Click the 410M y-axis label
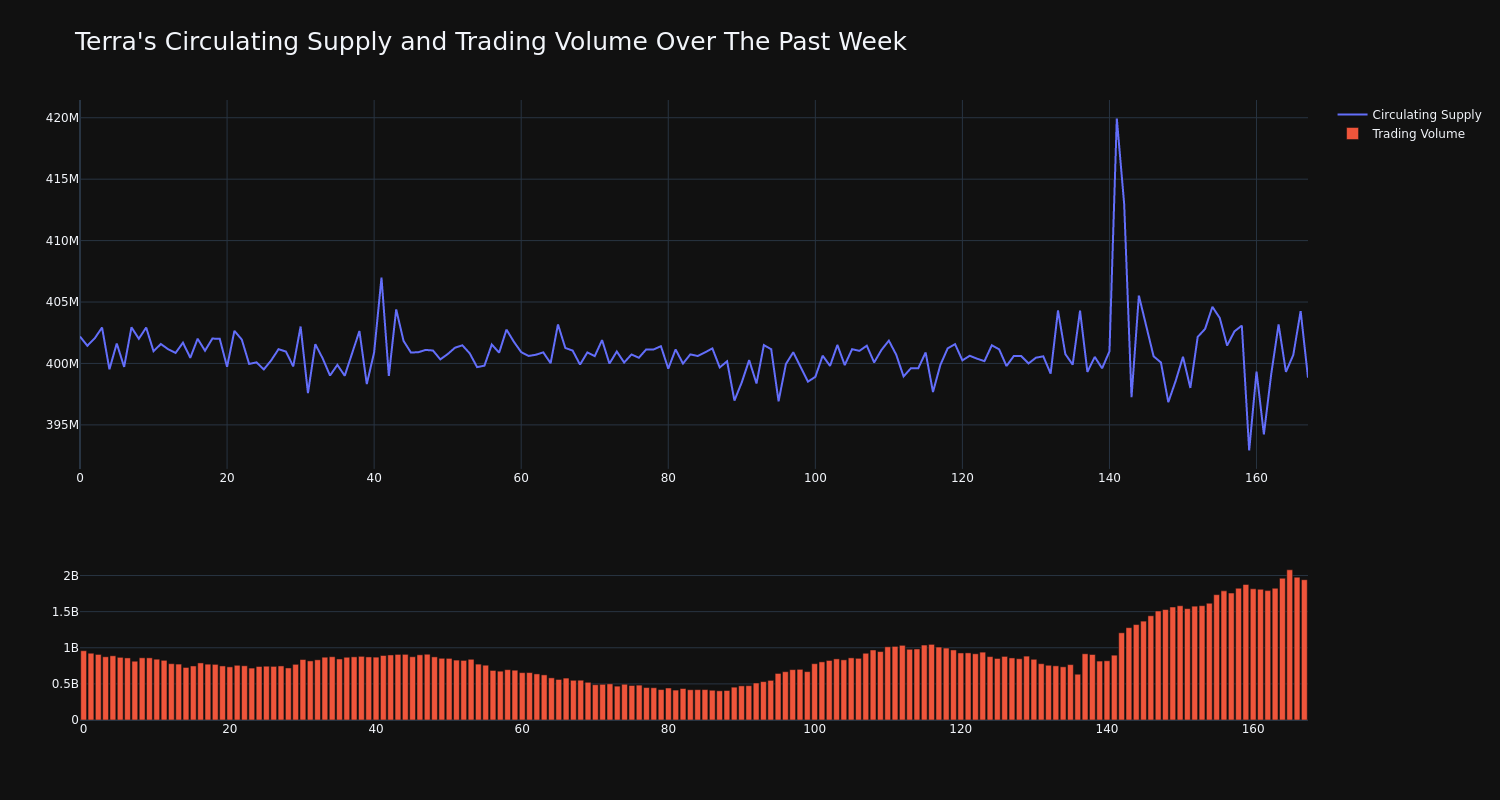 pos(62,241)
